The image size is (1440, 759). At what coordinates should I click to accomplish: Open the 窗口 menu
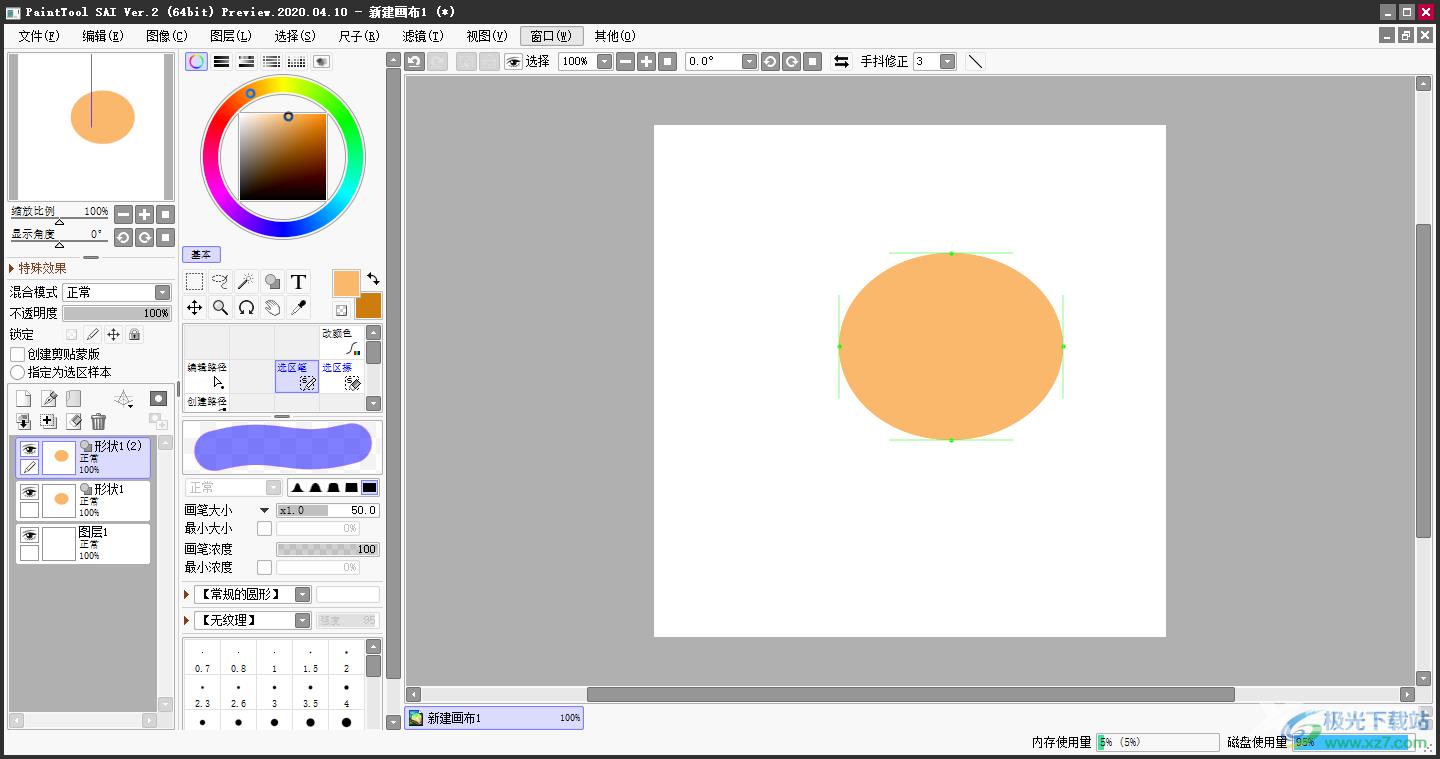552,36
